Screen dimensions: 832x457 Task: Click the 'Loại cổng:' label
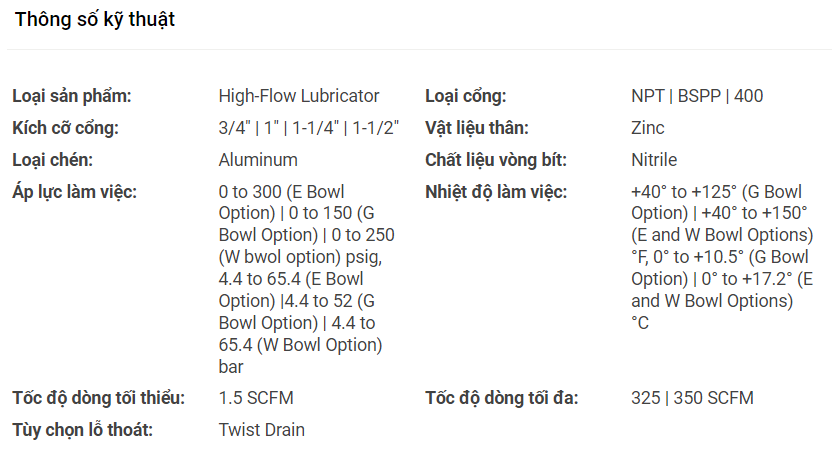pos(466,96)
